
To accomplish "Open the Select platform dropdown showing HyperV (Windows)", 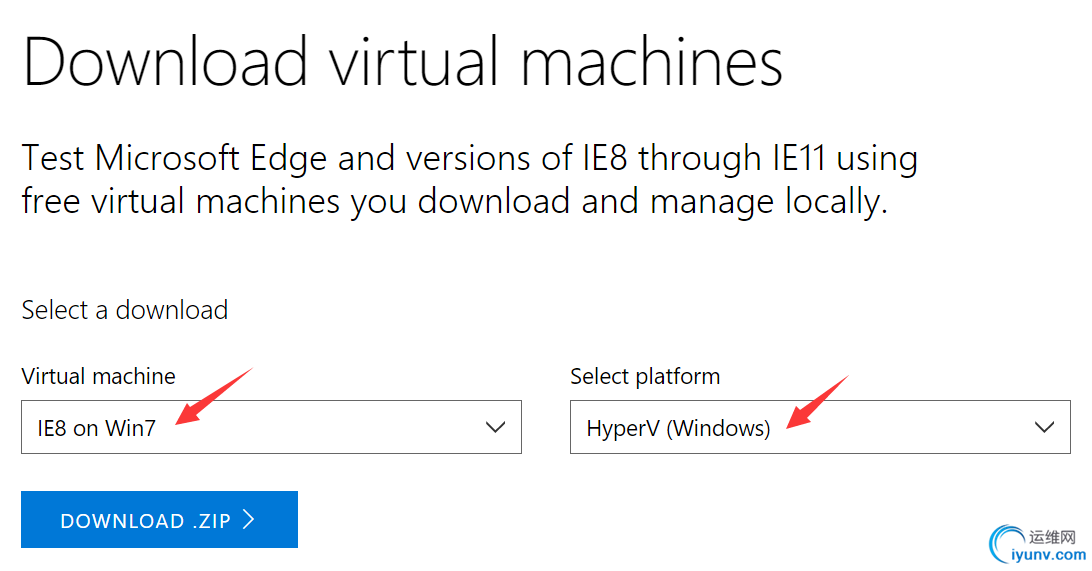I will [x=820, y=427].
